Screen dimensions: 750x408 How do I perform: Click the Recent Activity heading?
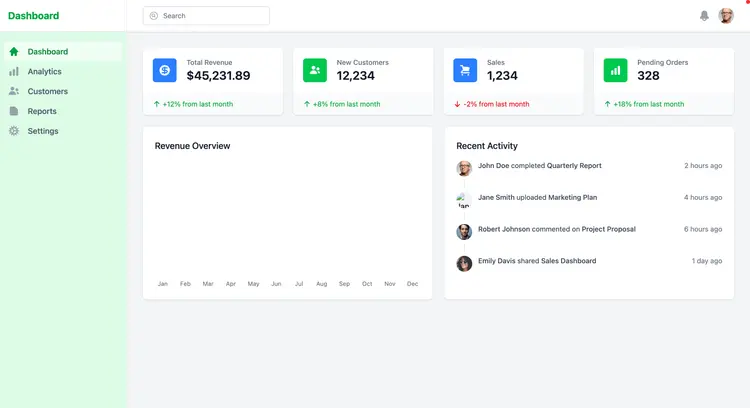tap(487, 146)
